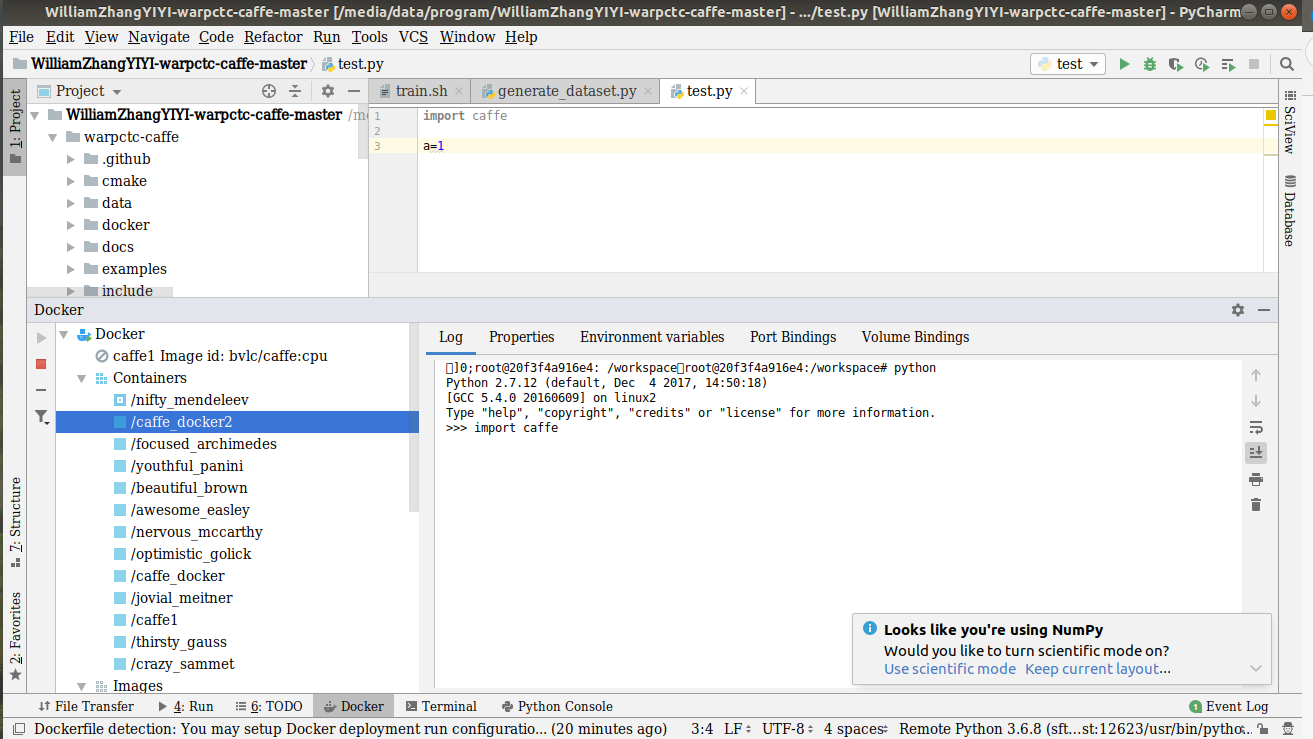1313x739 pixels.
Task: Run test.py with Coverage icon
Action: [1176, 63]
